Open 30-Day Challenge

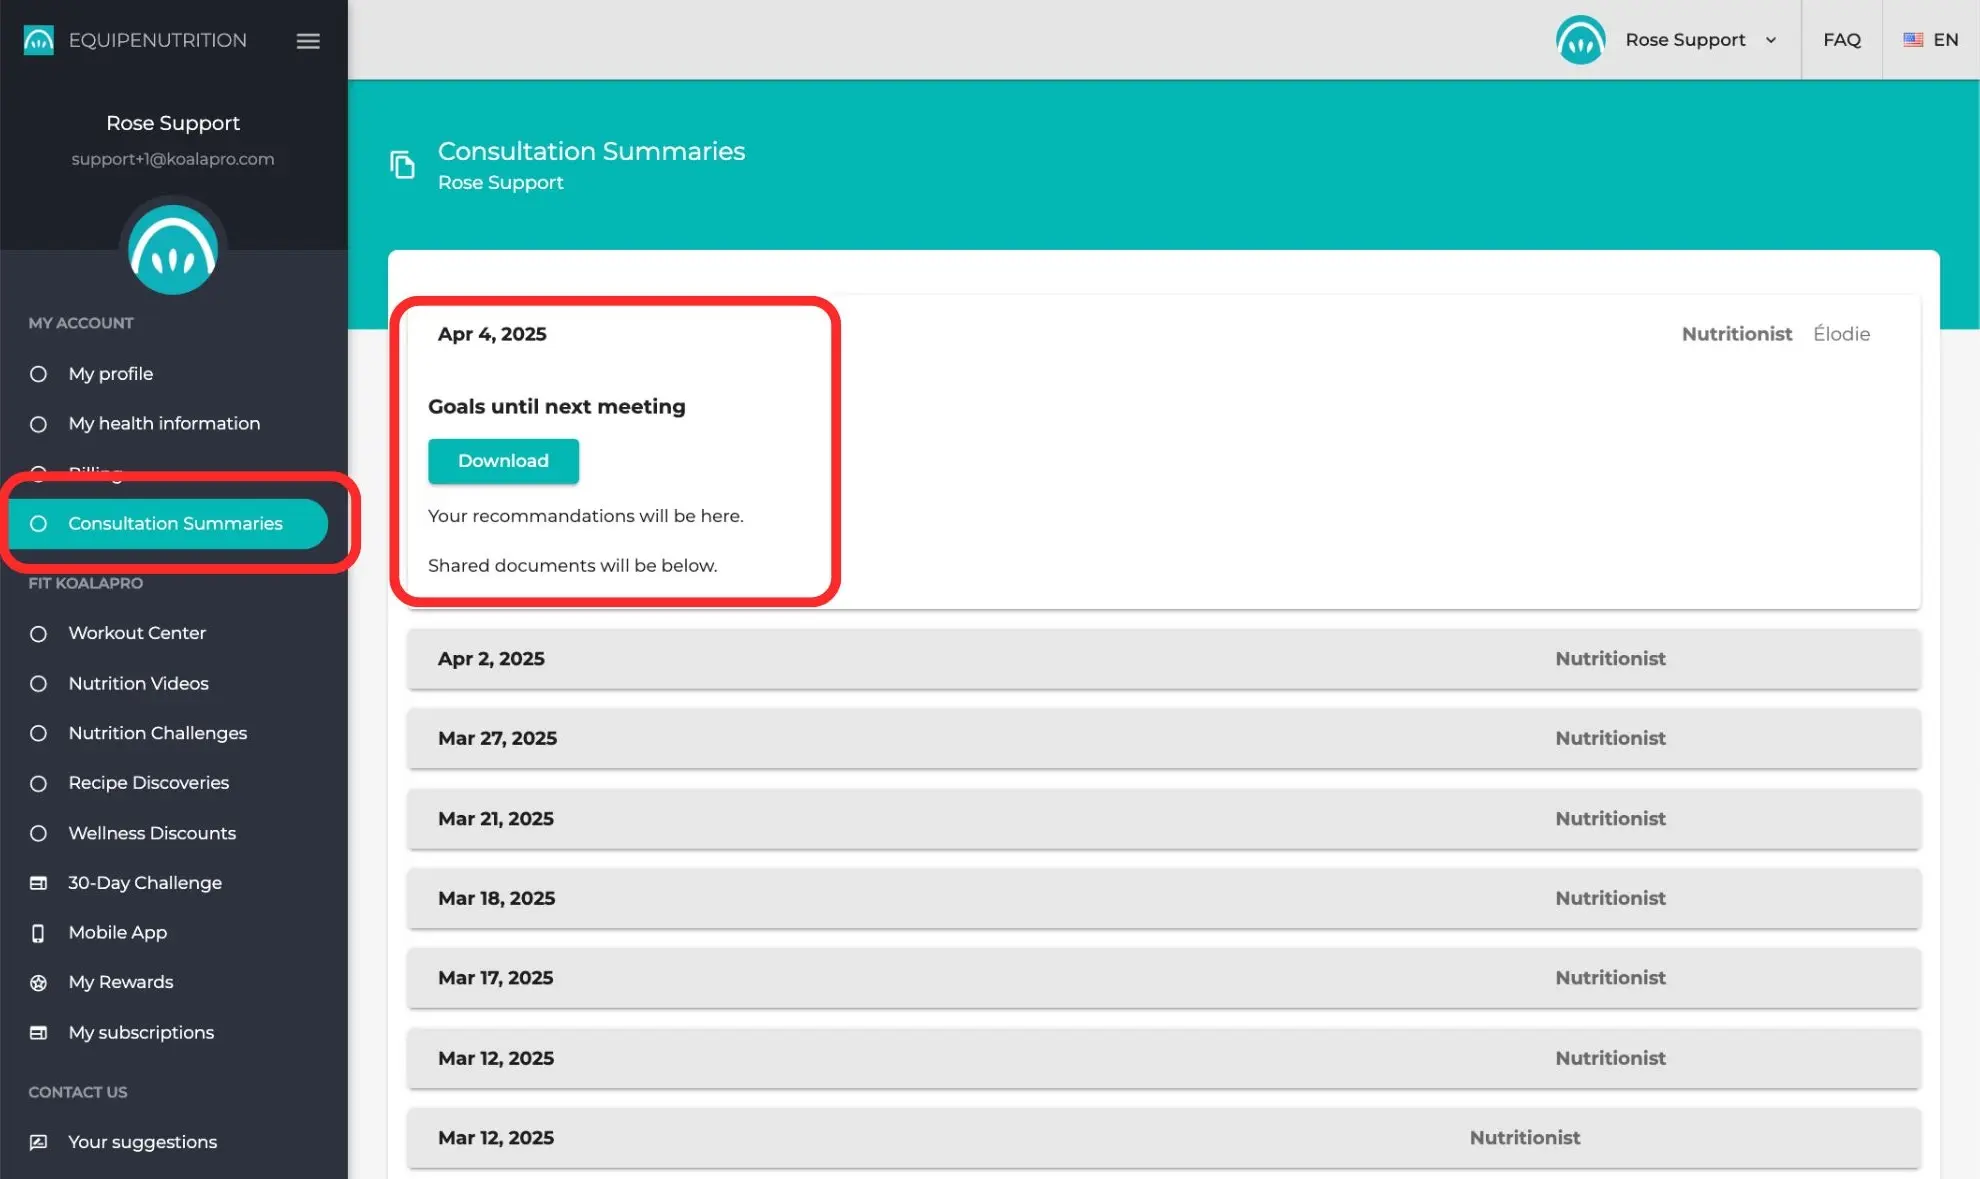145,882
